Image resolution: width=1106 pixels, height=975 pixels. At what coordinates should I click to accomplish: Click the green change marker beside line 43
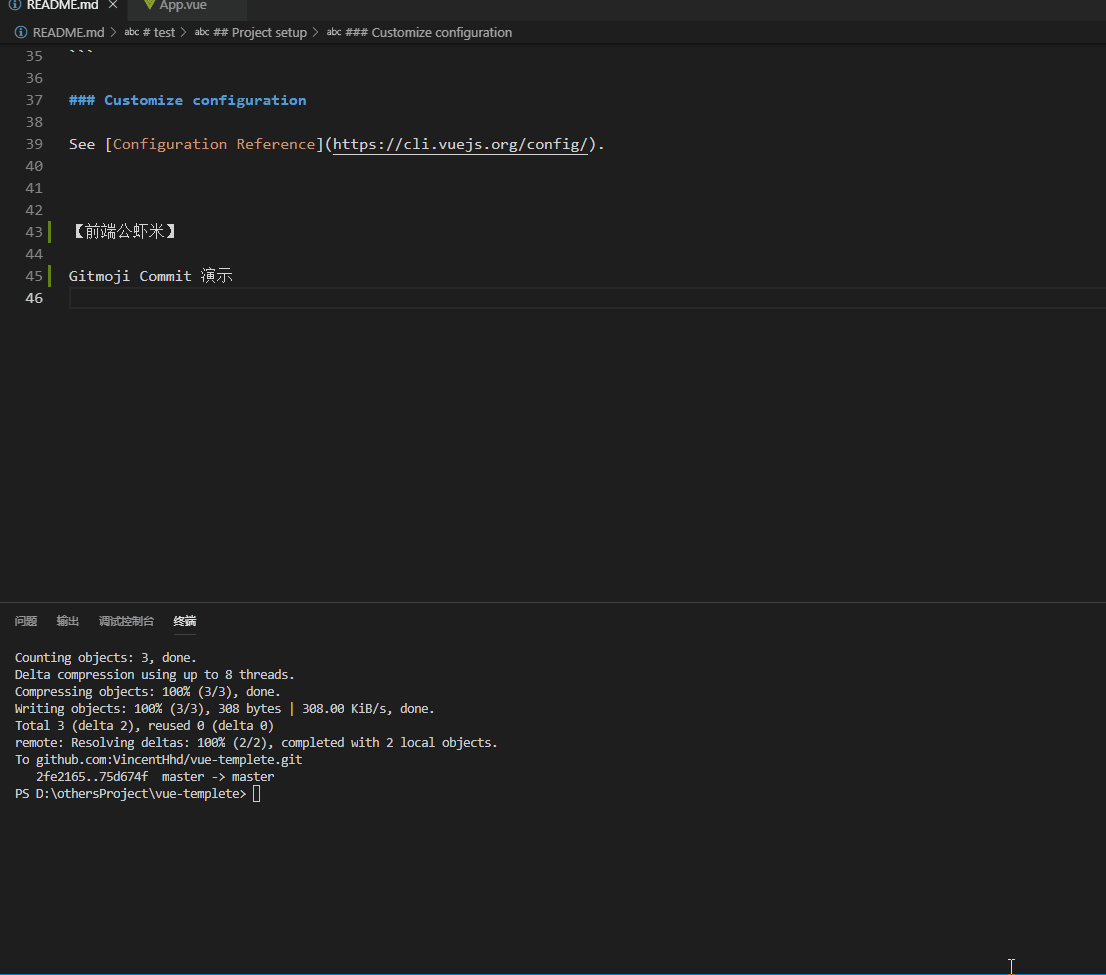[49, 231]
